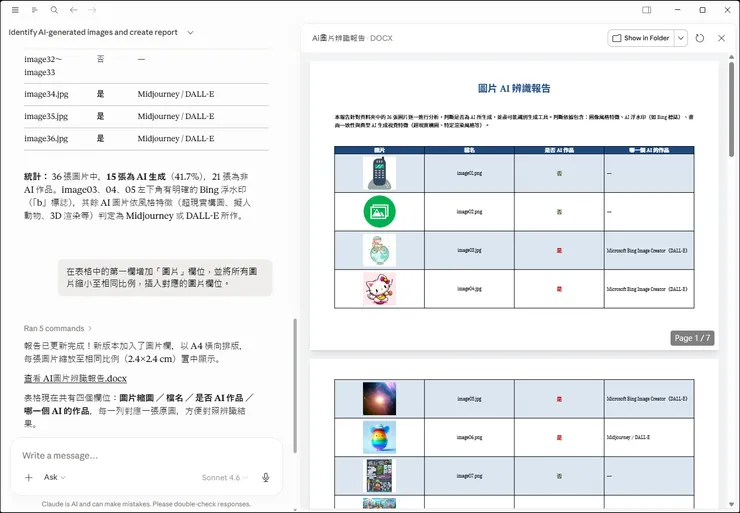Click the image32~image33 row text
Screen dimensions: 740x513
click(x=43, y=66)
